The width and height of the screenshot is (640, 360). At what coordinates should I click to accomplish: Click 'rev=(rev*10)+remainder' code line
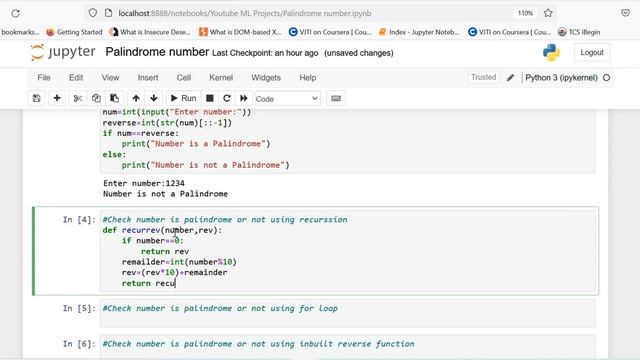(x=174, y=273)
